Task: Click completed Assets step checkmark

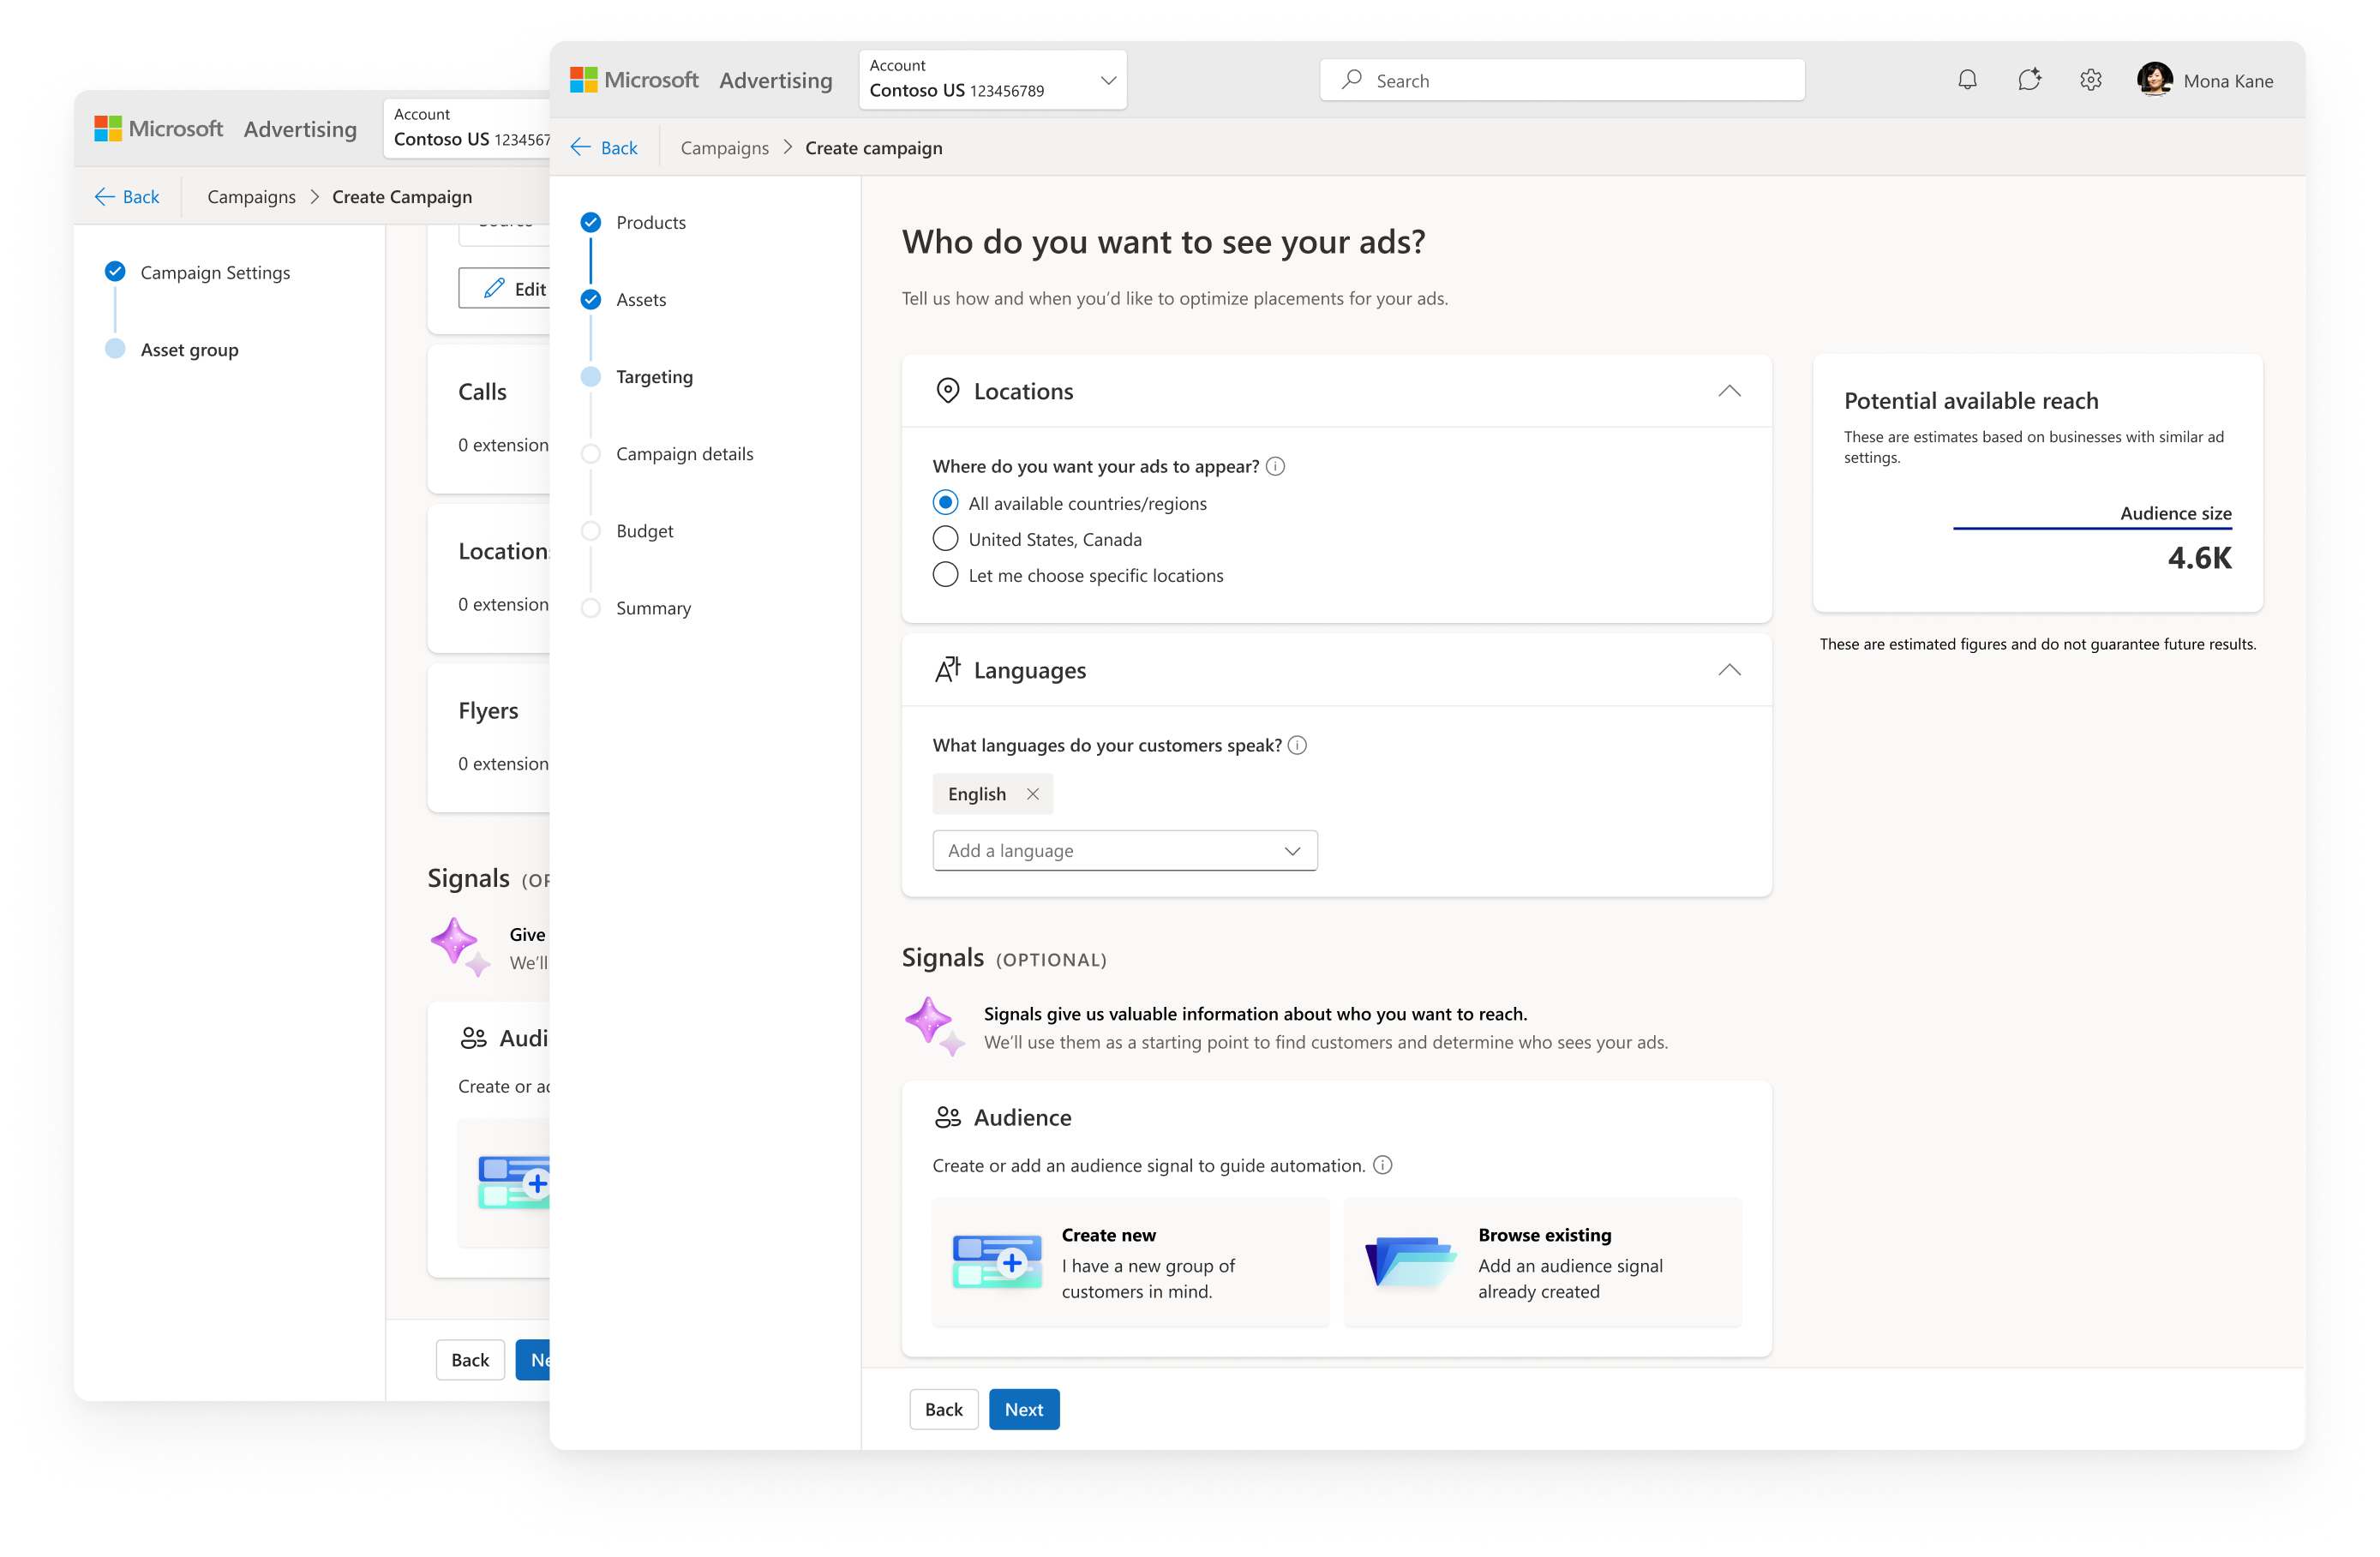Action: tap(591, 299)
